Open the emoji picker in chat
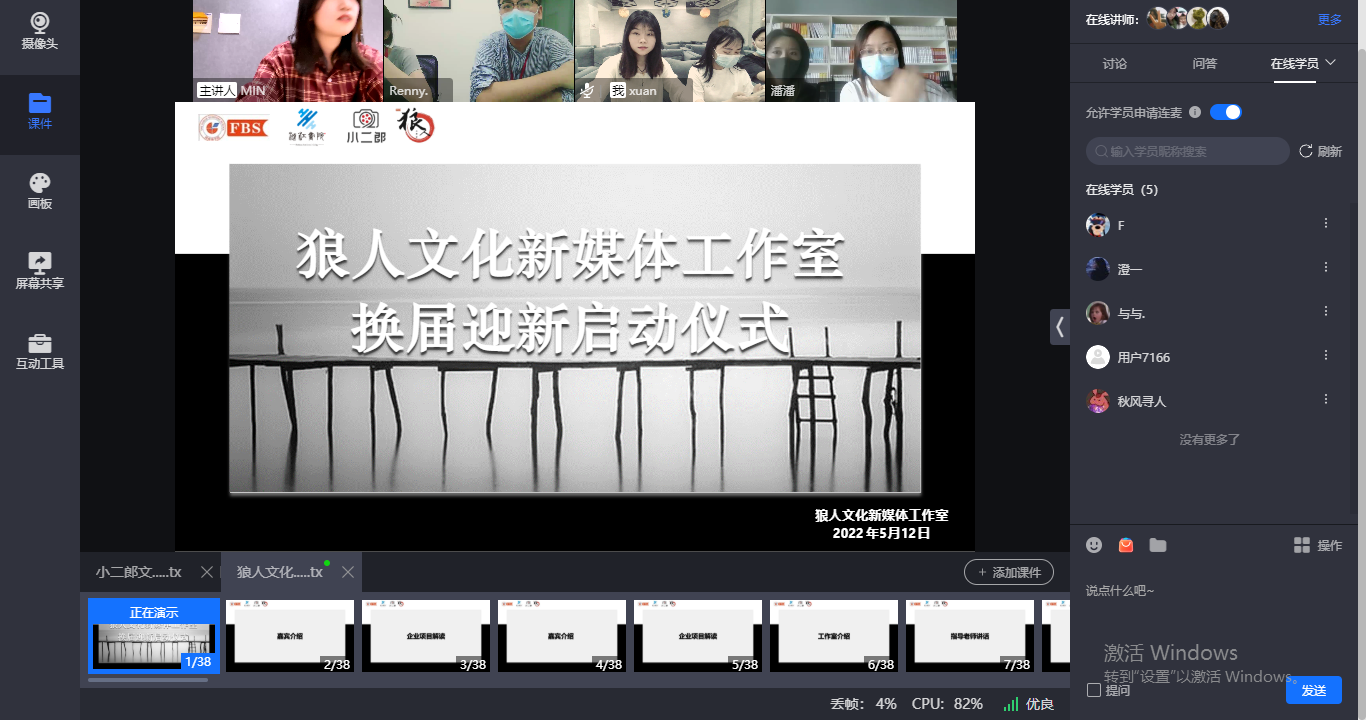The image size is (1366, 720). [1094, 545]
